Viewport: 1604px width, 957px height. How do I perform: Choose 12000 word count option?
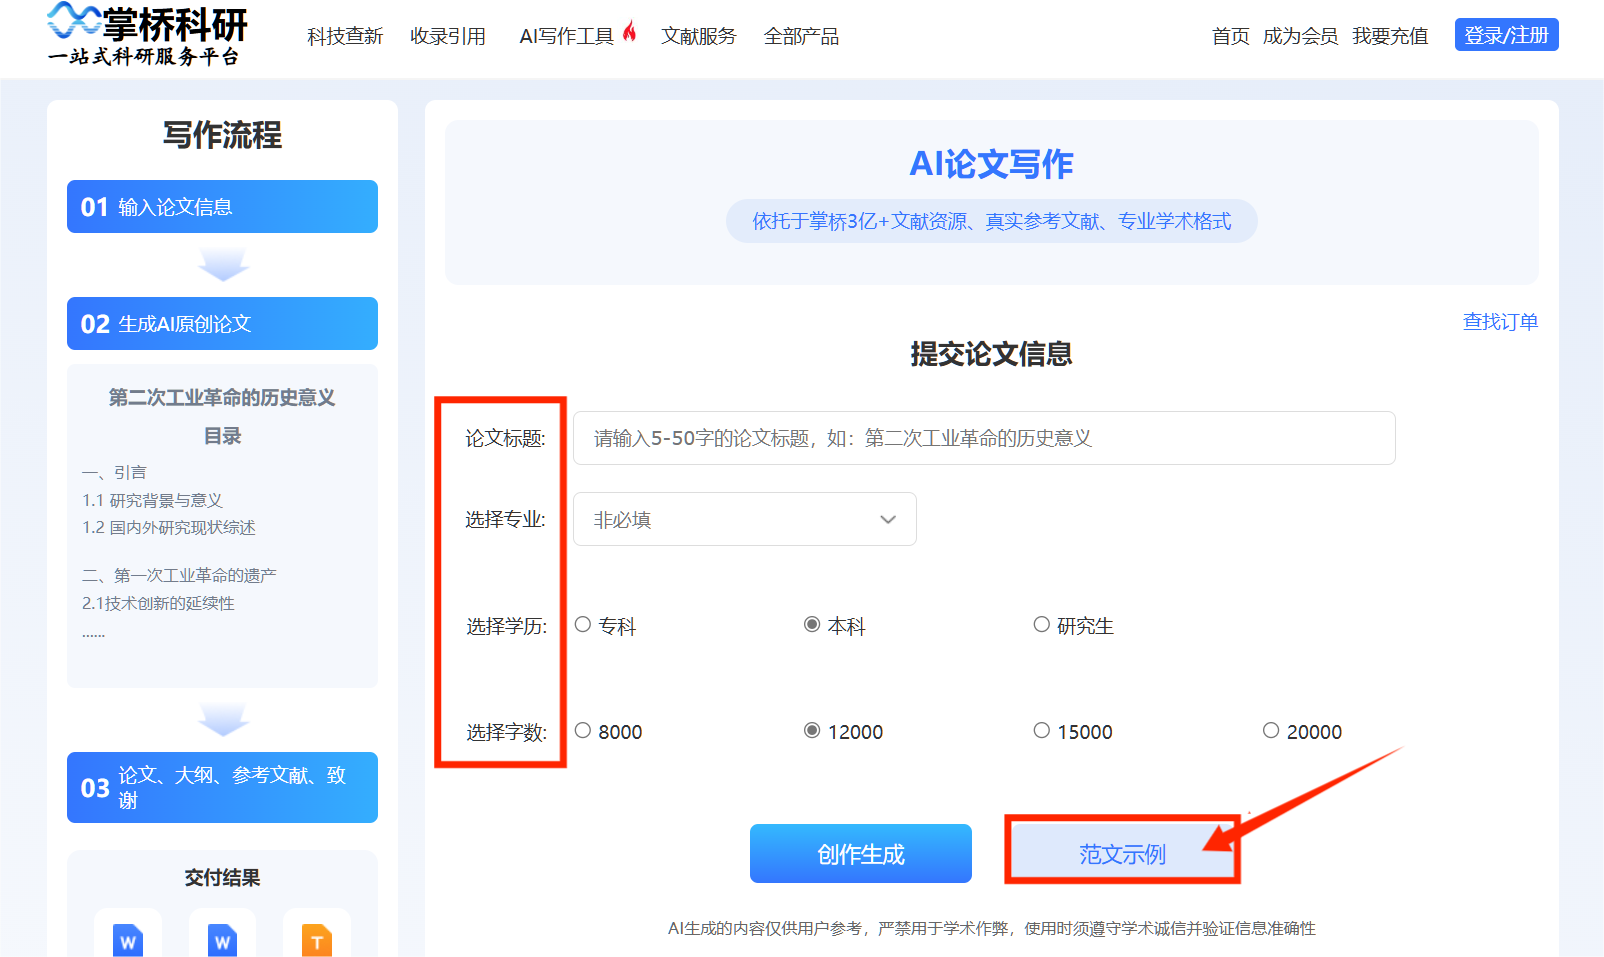click(x=812, y=730)
